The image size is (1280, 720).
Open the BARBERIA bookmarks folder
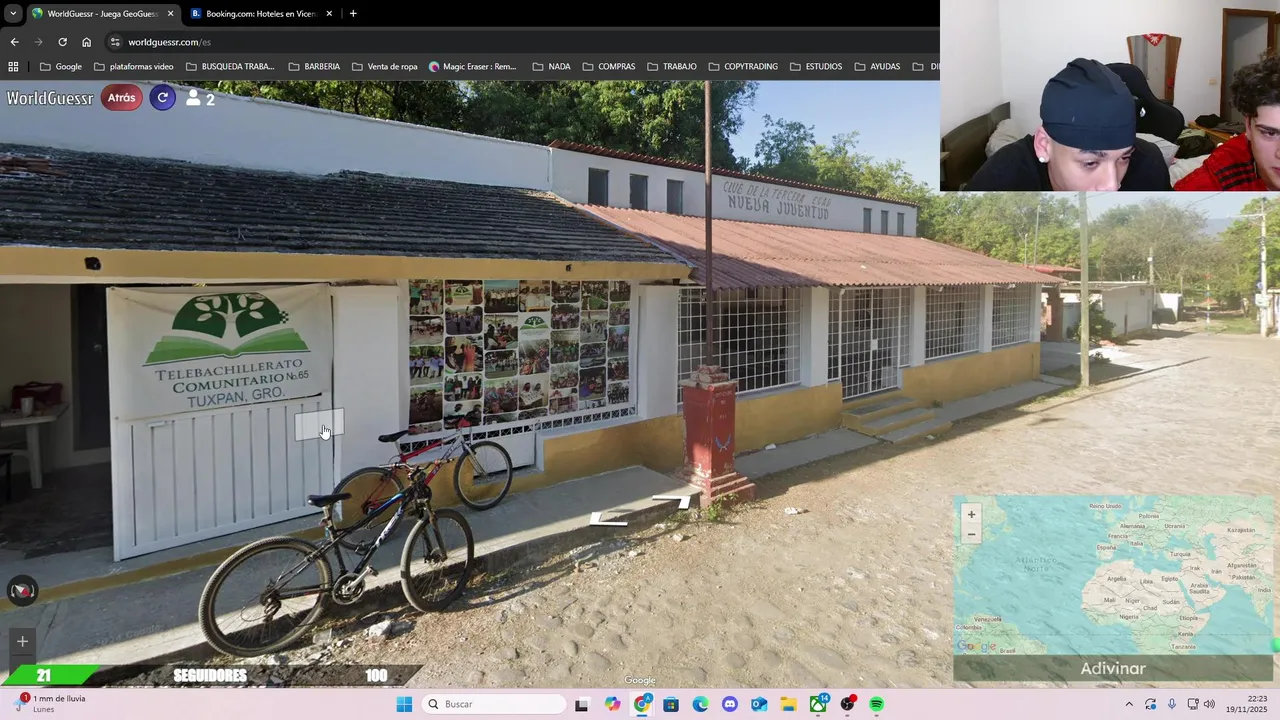click(x=315, y=67)
